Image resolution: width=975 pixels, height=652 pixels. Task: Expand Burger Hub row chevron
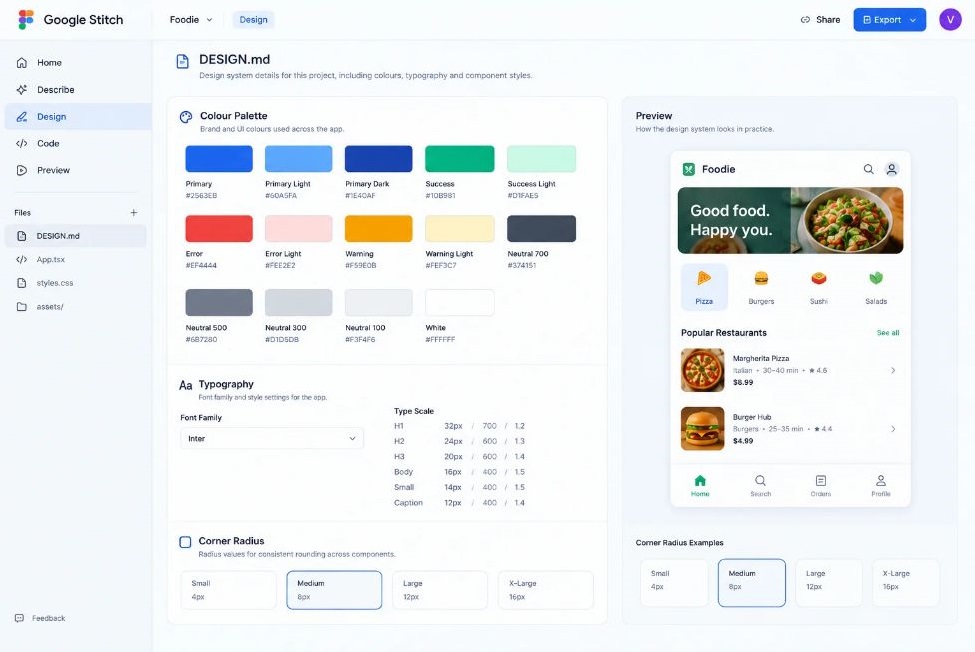pyautogui.click(x=893, y=429)
